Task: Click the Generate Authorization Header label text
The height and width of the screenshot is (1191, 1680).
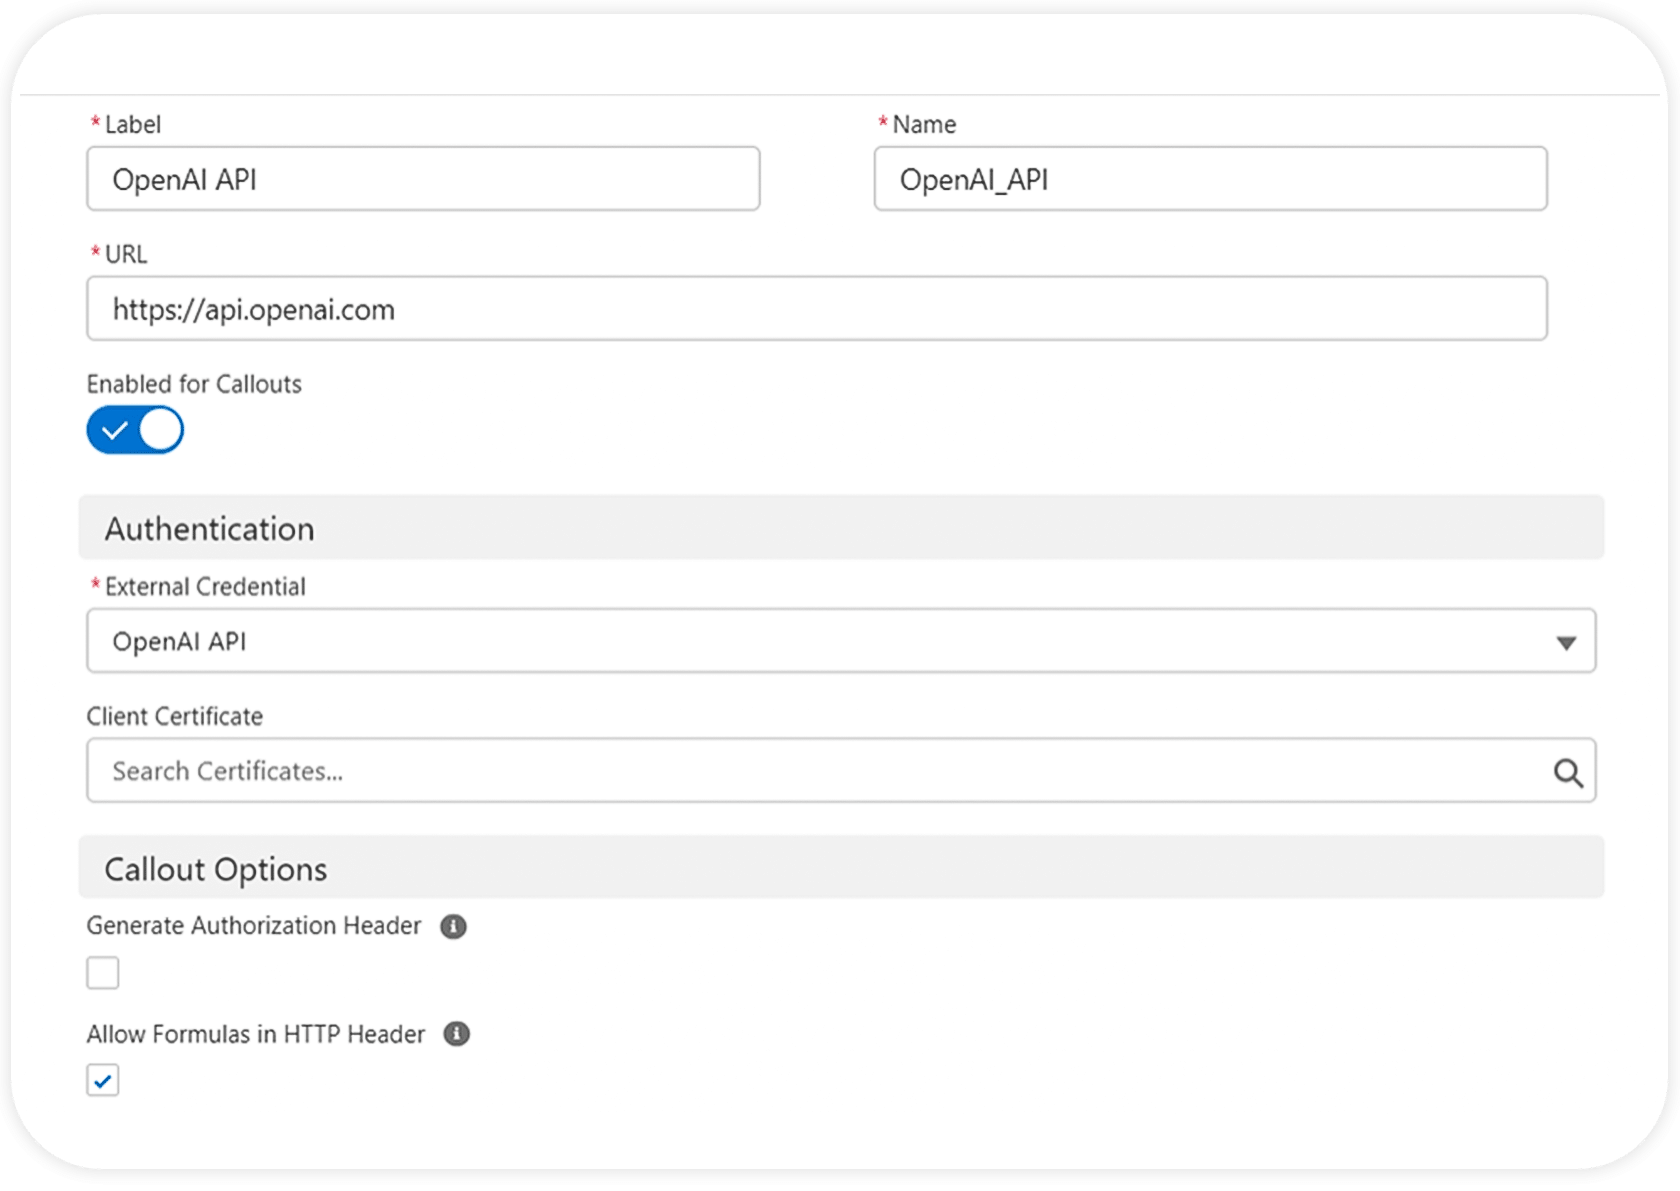Action: [254, 926]
